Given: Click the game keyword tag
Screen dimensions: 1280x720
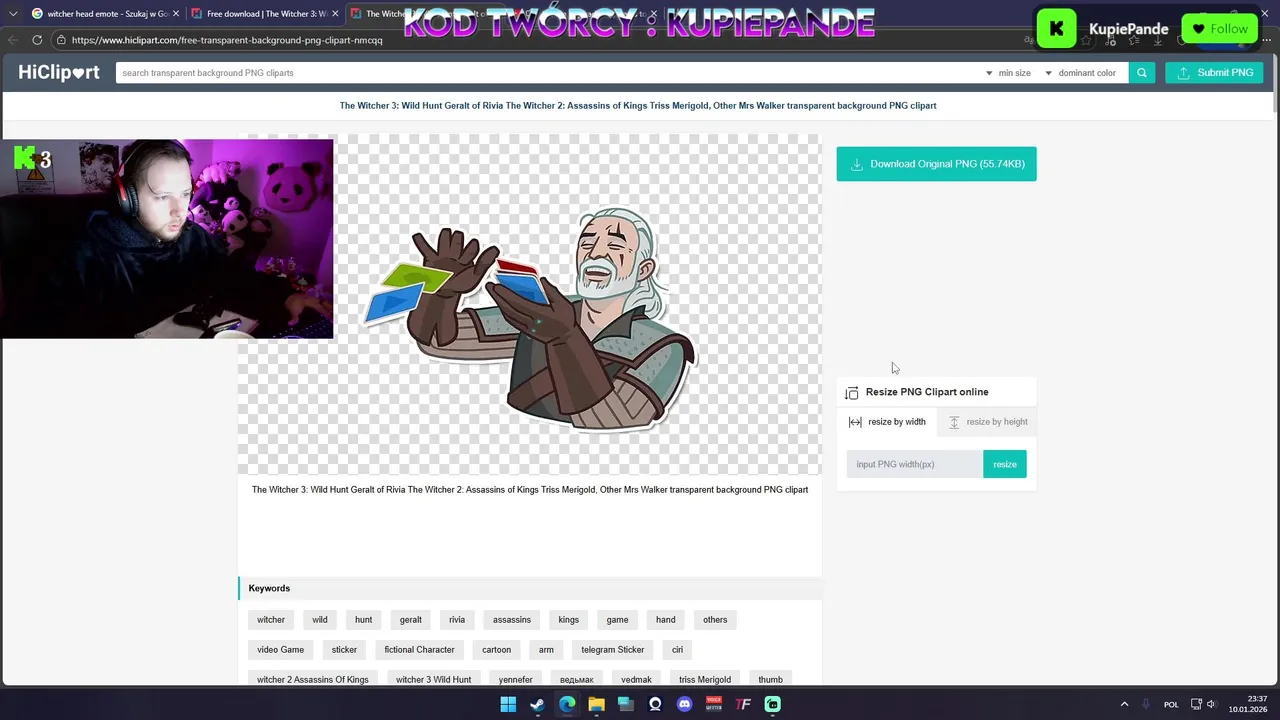Looking at the screenshot, I should point(618,620).
